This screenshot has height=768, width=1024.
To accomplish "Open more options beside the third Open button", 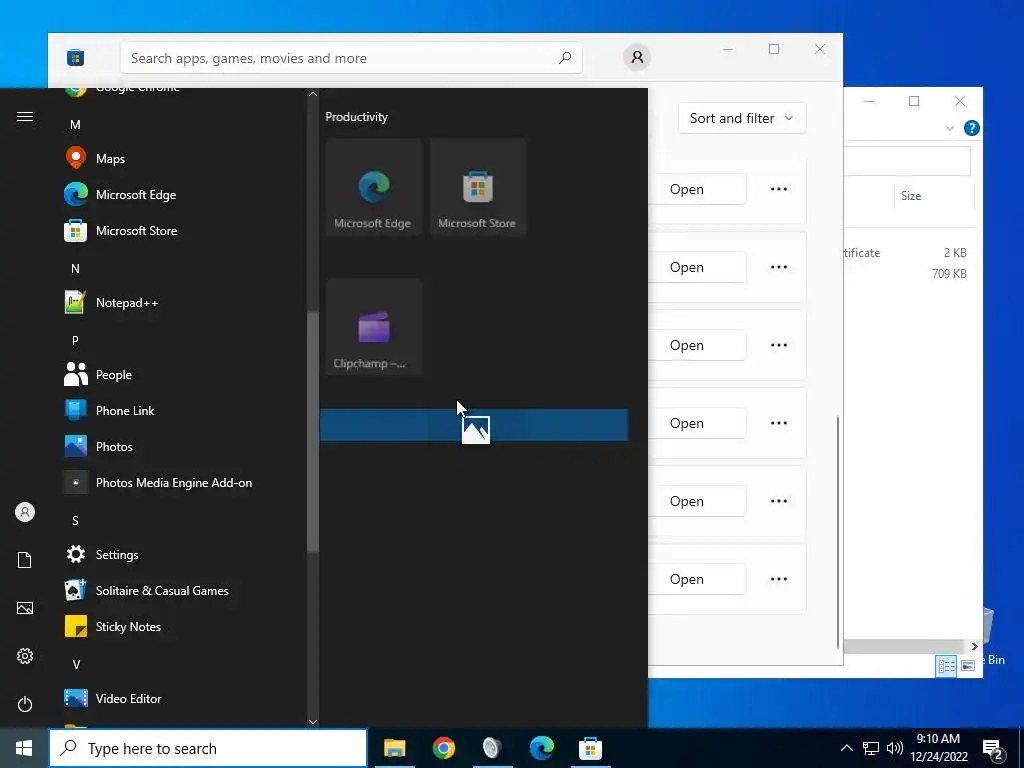I will tap(778, 345).
